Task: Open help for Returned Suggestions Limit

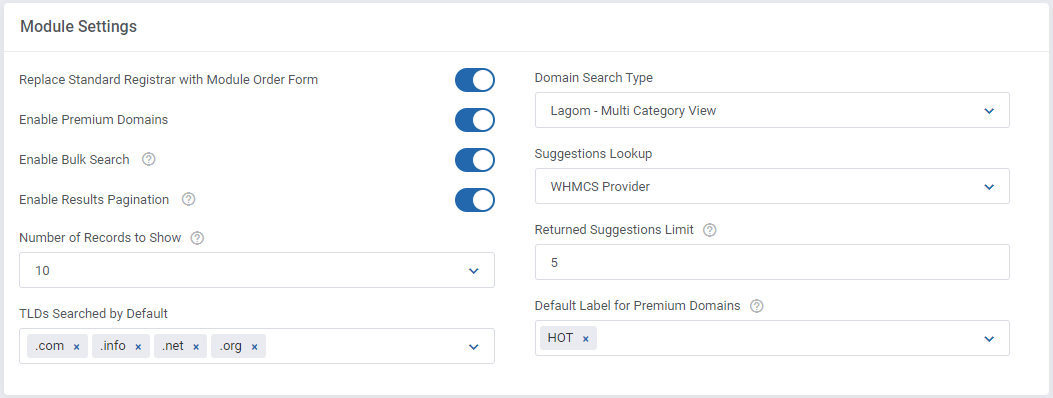Action: tap(709, 230)
